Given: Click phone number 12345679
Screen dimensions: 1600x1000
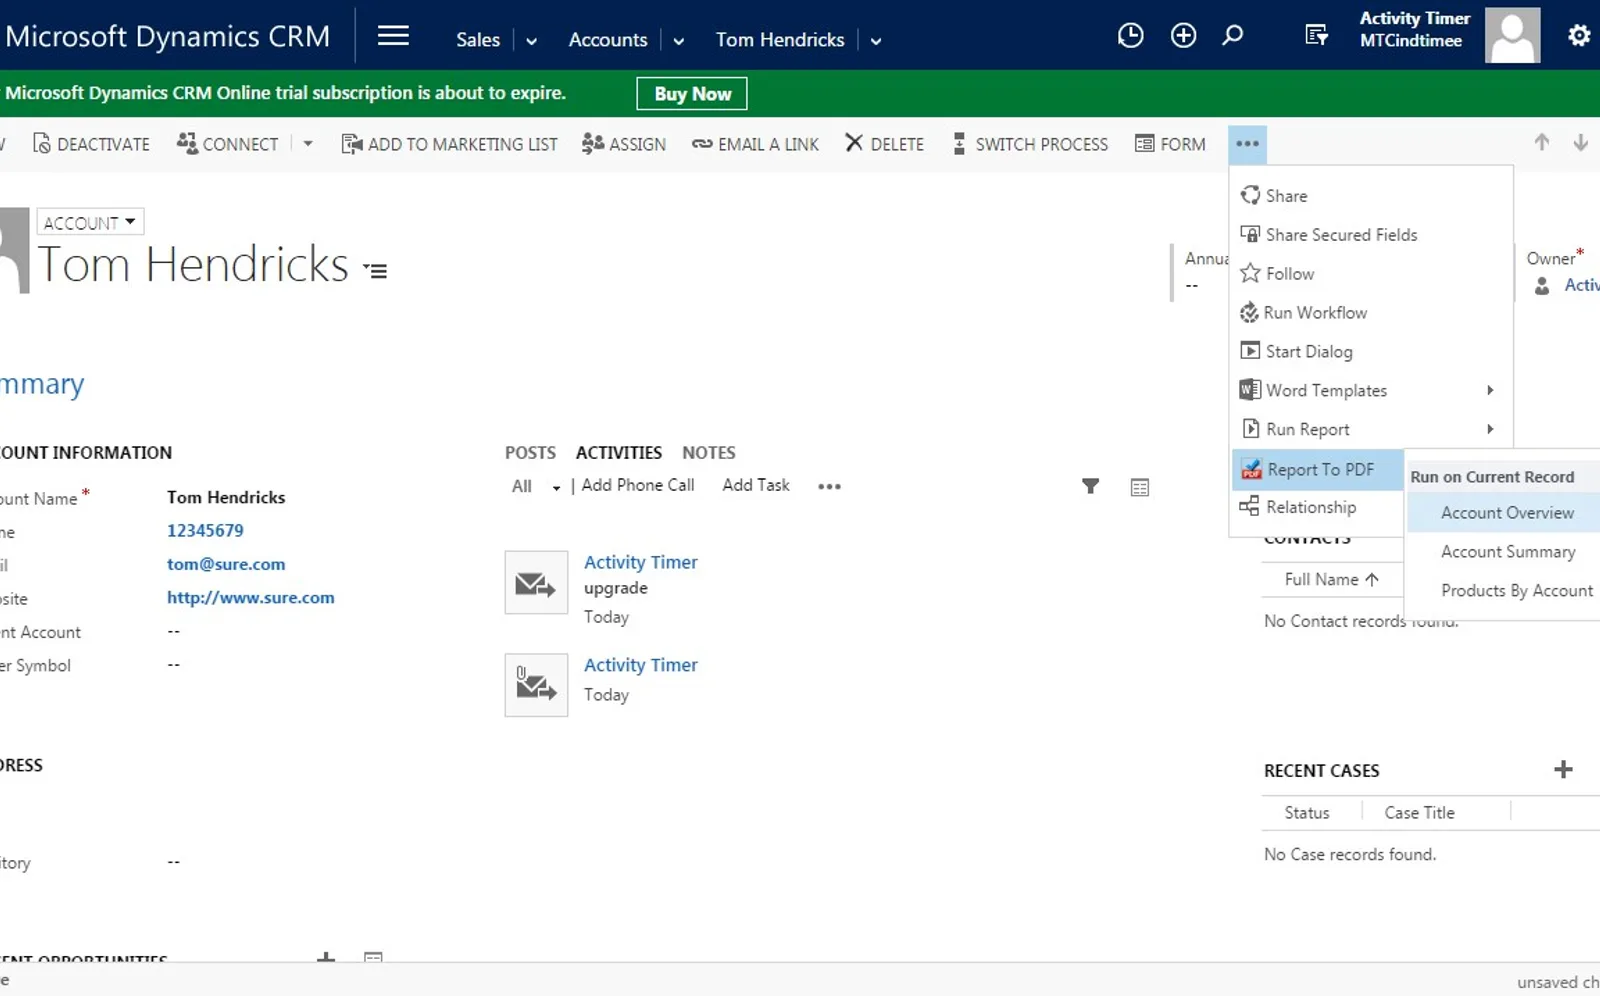Looking at the screenshot, I should [205, 531].
